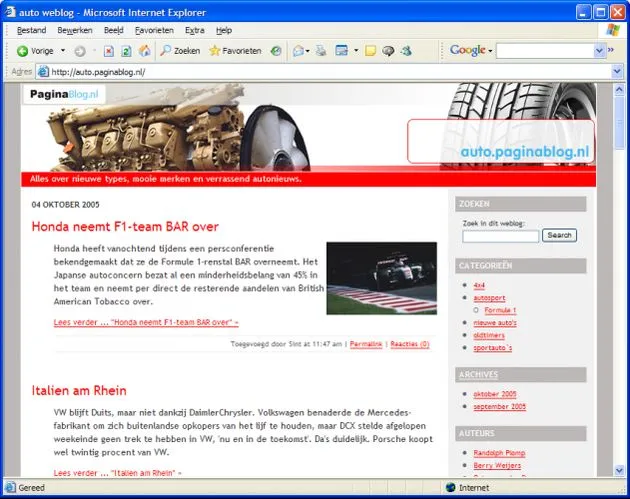Click the yellow note toolbar icon

coord(370,51)
